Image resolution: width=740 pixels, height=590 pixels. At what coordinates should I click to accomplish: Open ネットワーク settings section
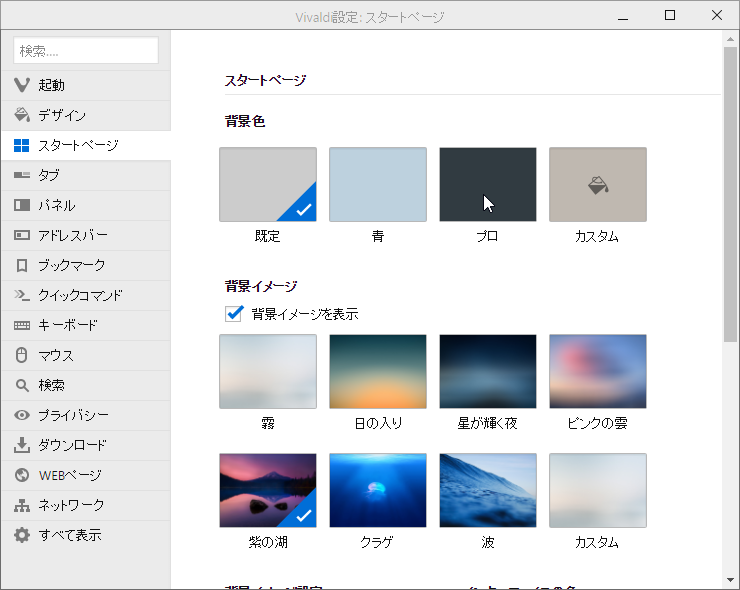pos(86,505)
